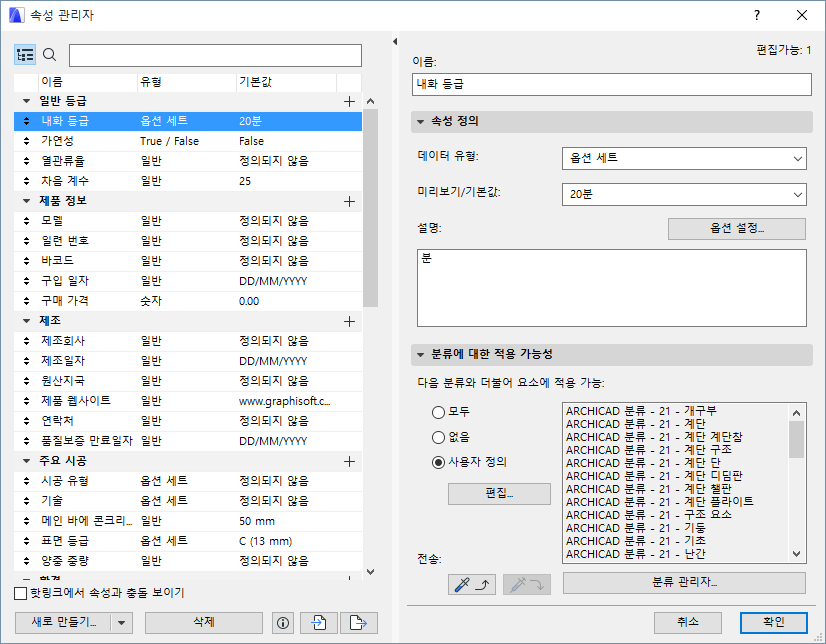
Task: Select the 없음 radio button
Action: [438, 437]
